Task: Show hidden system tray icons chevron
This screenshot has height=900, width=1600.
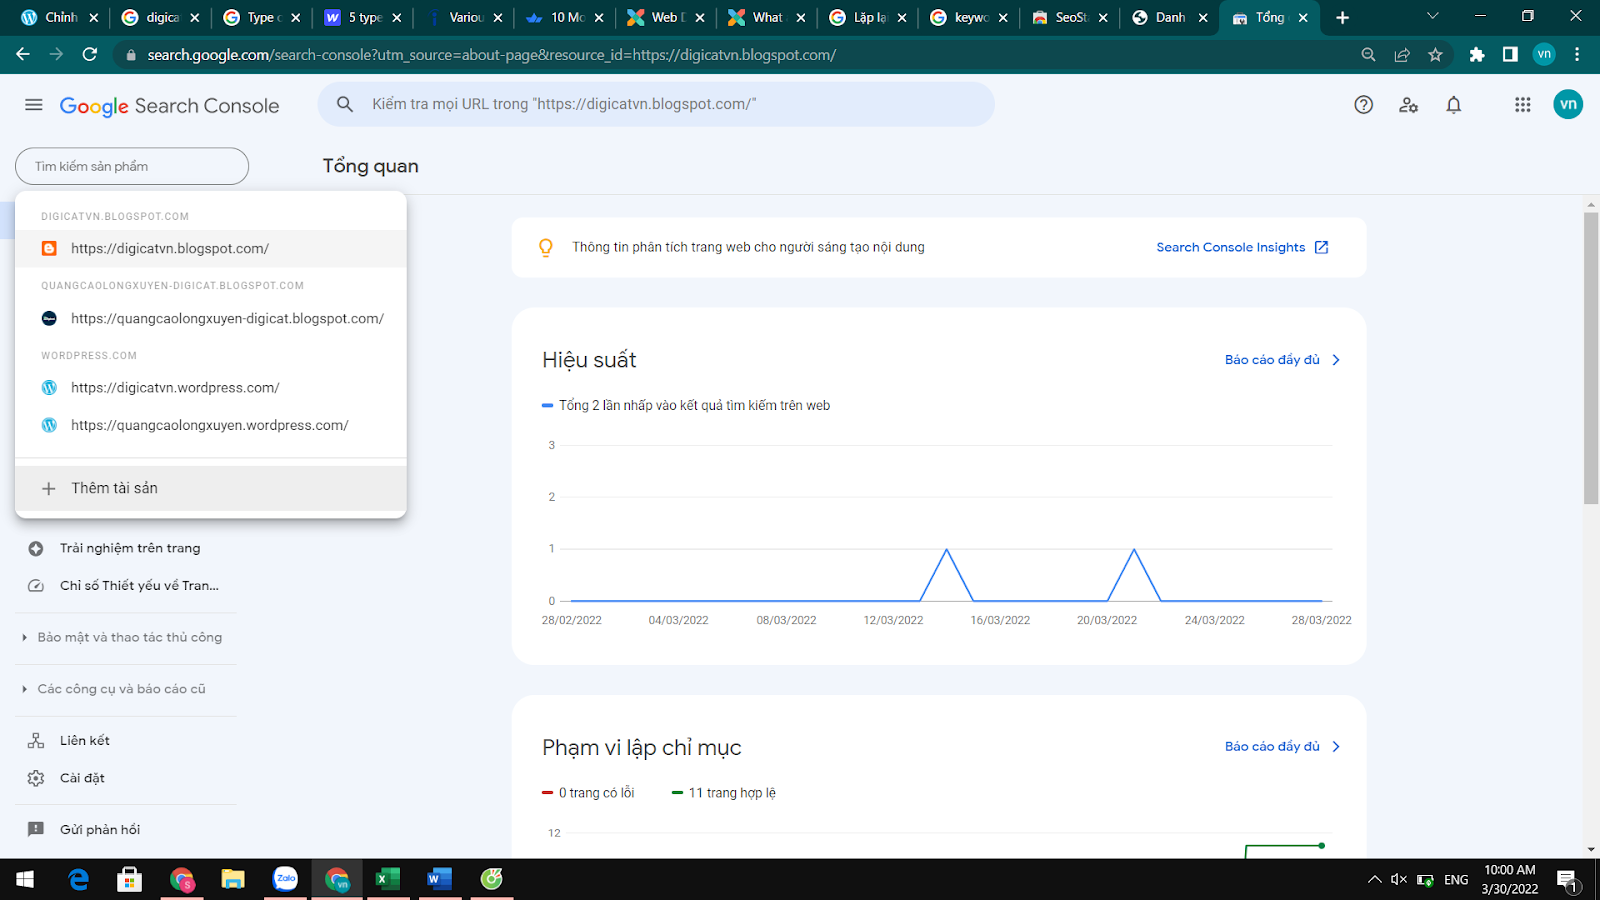Action: coord(1374,880)
